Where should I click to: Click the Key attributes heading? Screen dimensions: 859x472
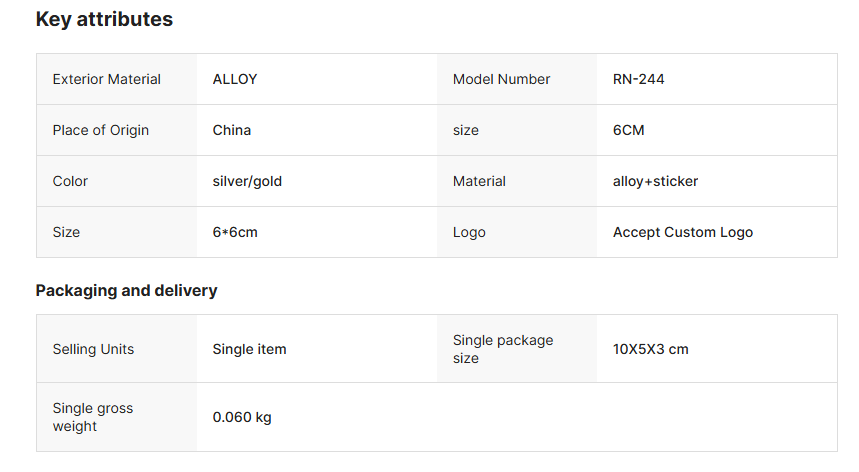104,19
